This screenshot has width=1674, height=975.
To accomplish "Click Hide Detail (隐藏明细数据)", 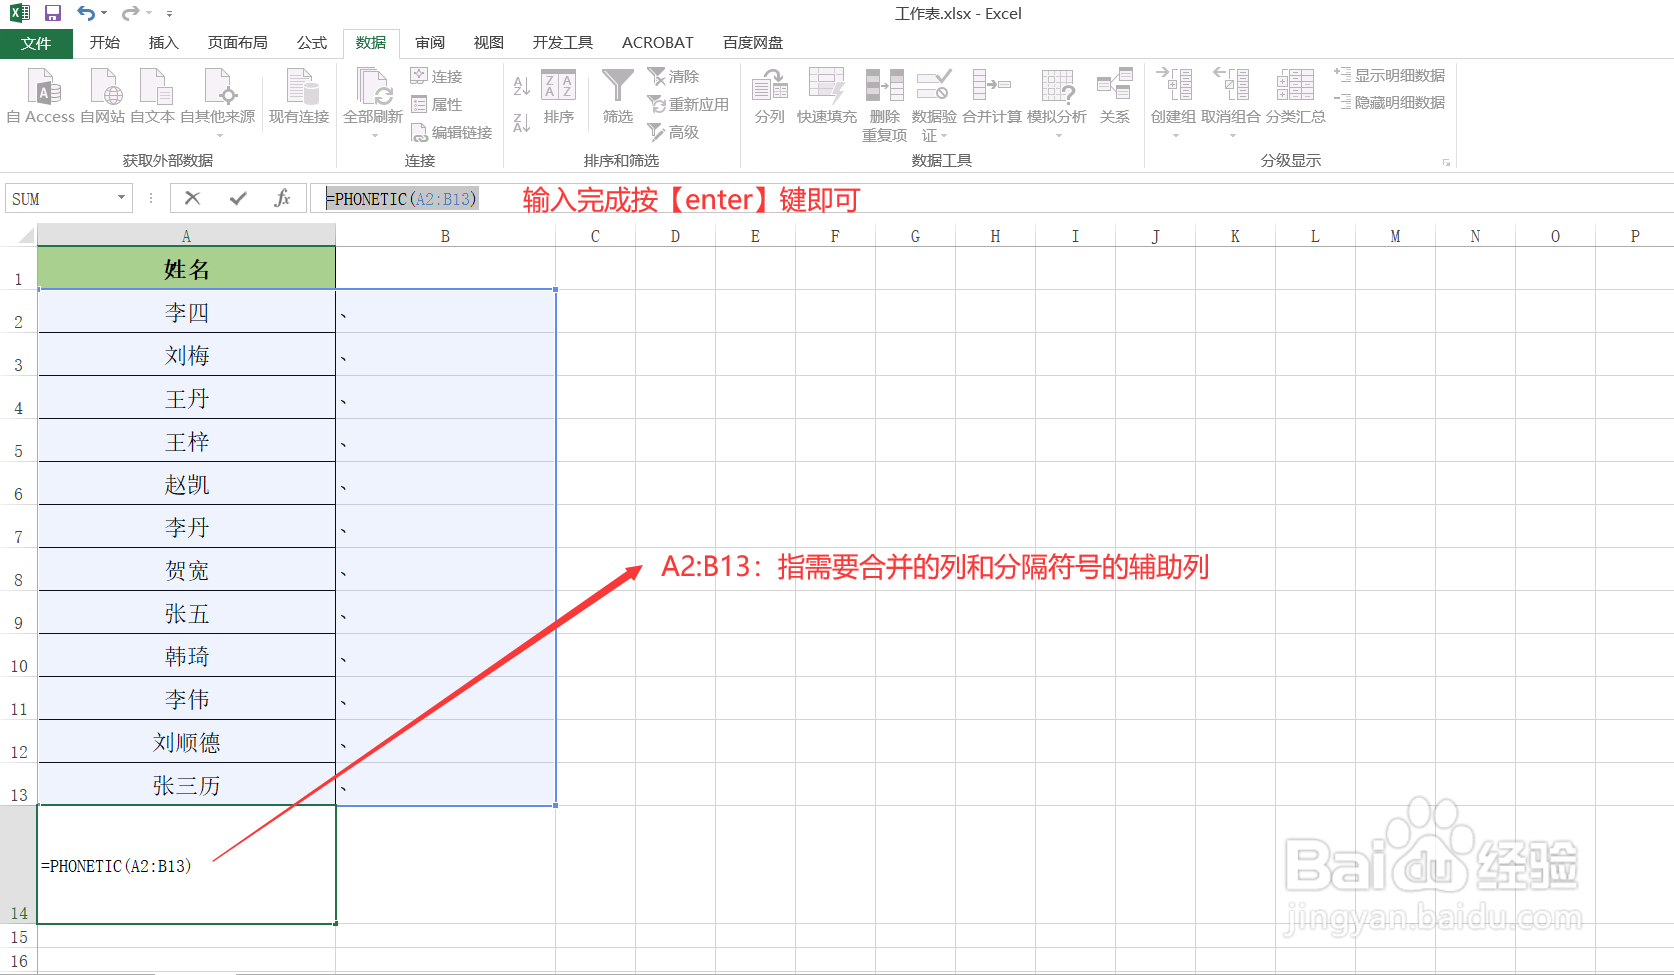I will (1390, 102).
